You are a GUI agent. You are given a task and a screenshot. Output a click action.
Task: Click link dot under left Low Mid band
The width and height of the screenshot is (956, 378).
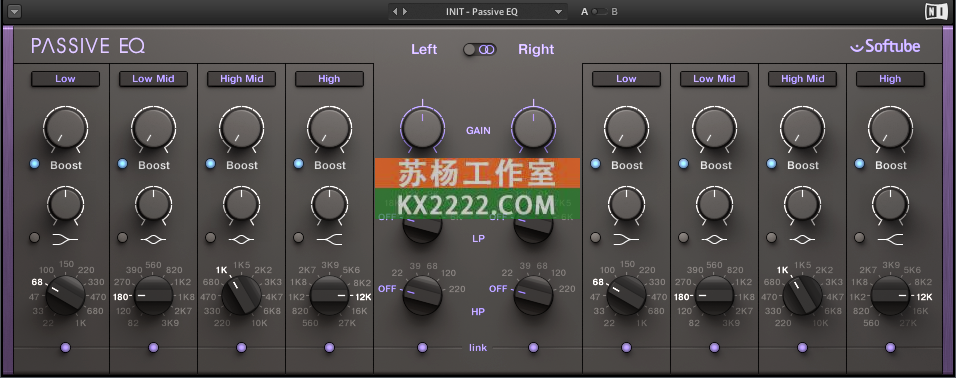153,348
